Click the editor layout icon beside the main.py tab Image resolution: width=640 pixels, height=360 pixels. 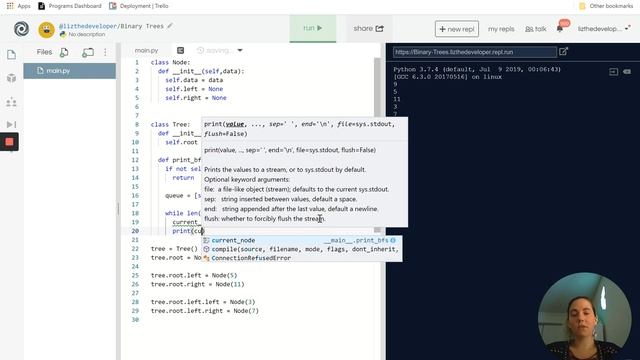(180, 50)
